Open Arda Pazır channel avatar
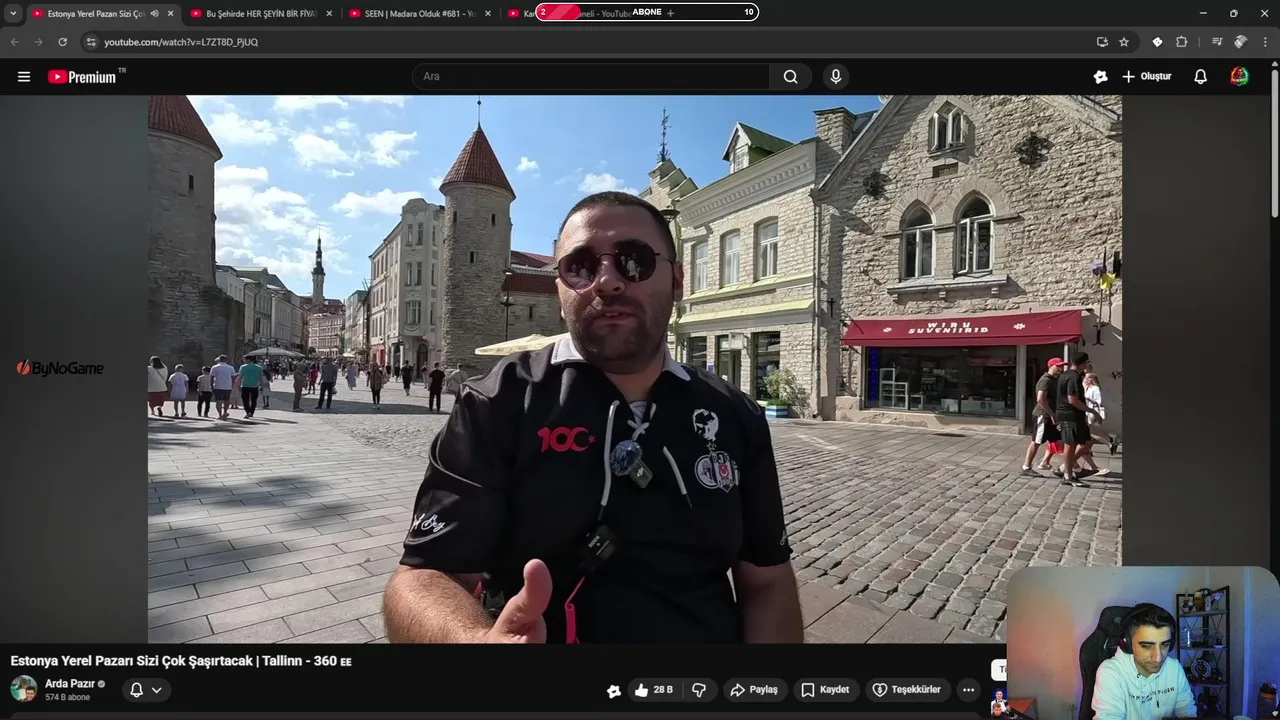This screenshot has width=1280, height=720. [x=24, y=689]
